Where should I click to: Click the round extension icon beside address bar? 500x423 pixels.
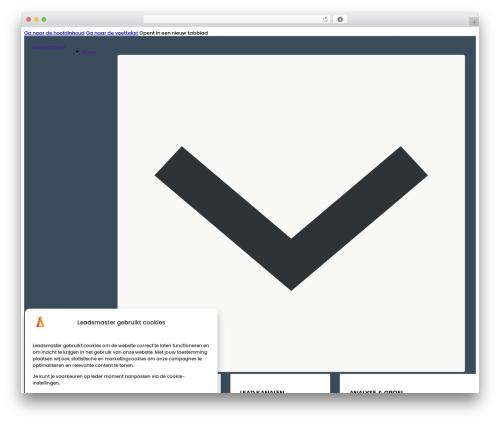[340, 20]
